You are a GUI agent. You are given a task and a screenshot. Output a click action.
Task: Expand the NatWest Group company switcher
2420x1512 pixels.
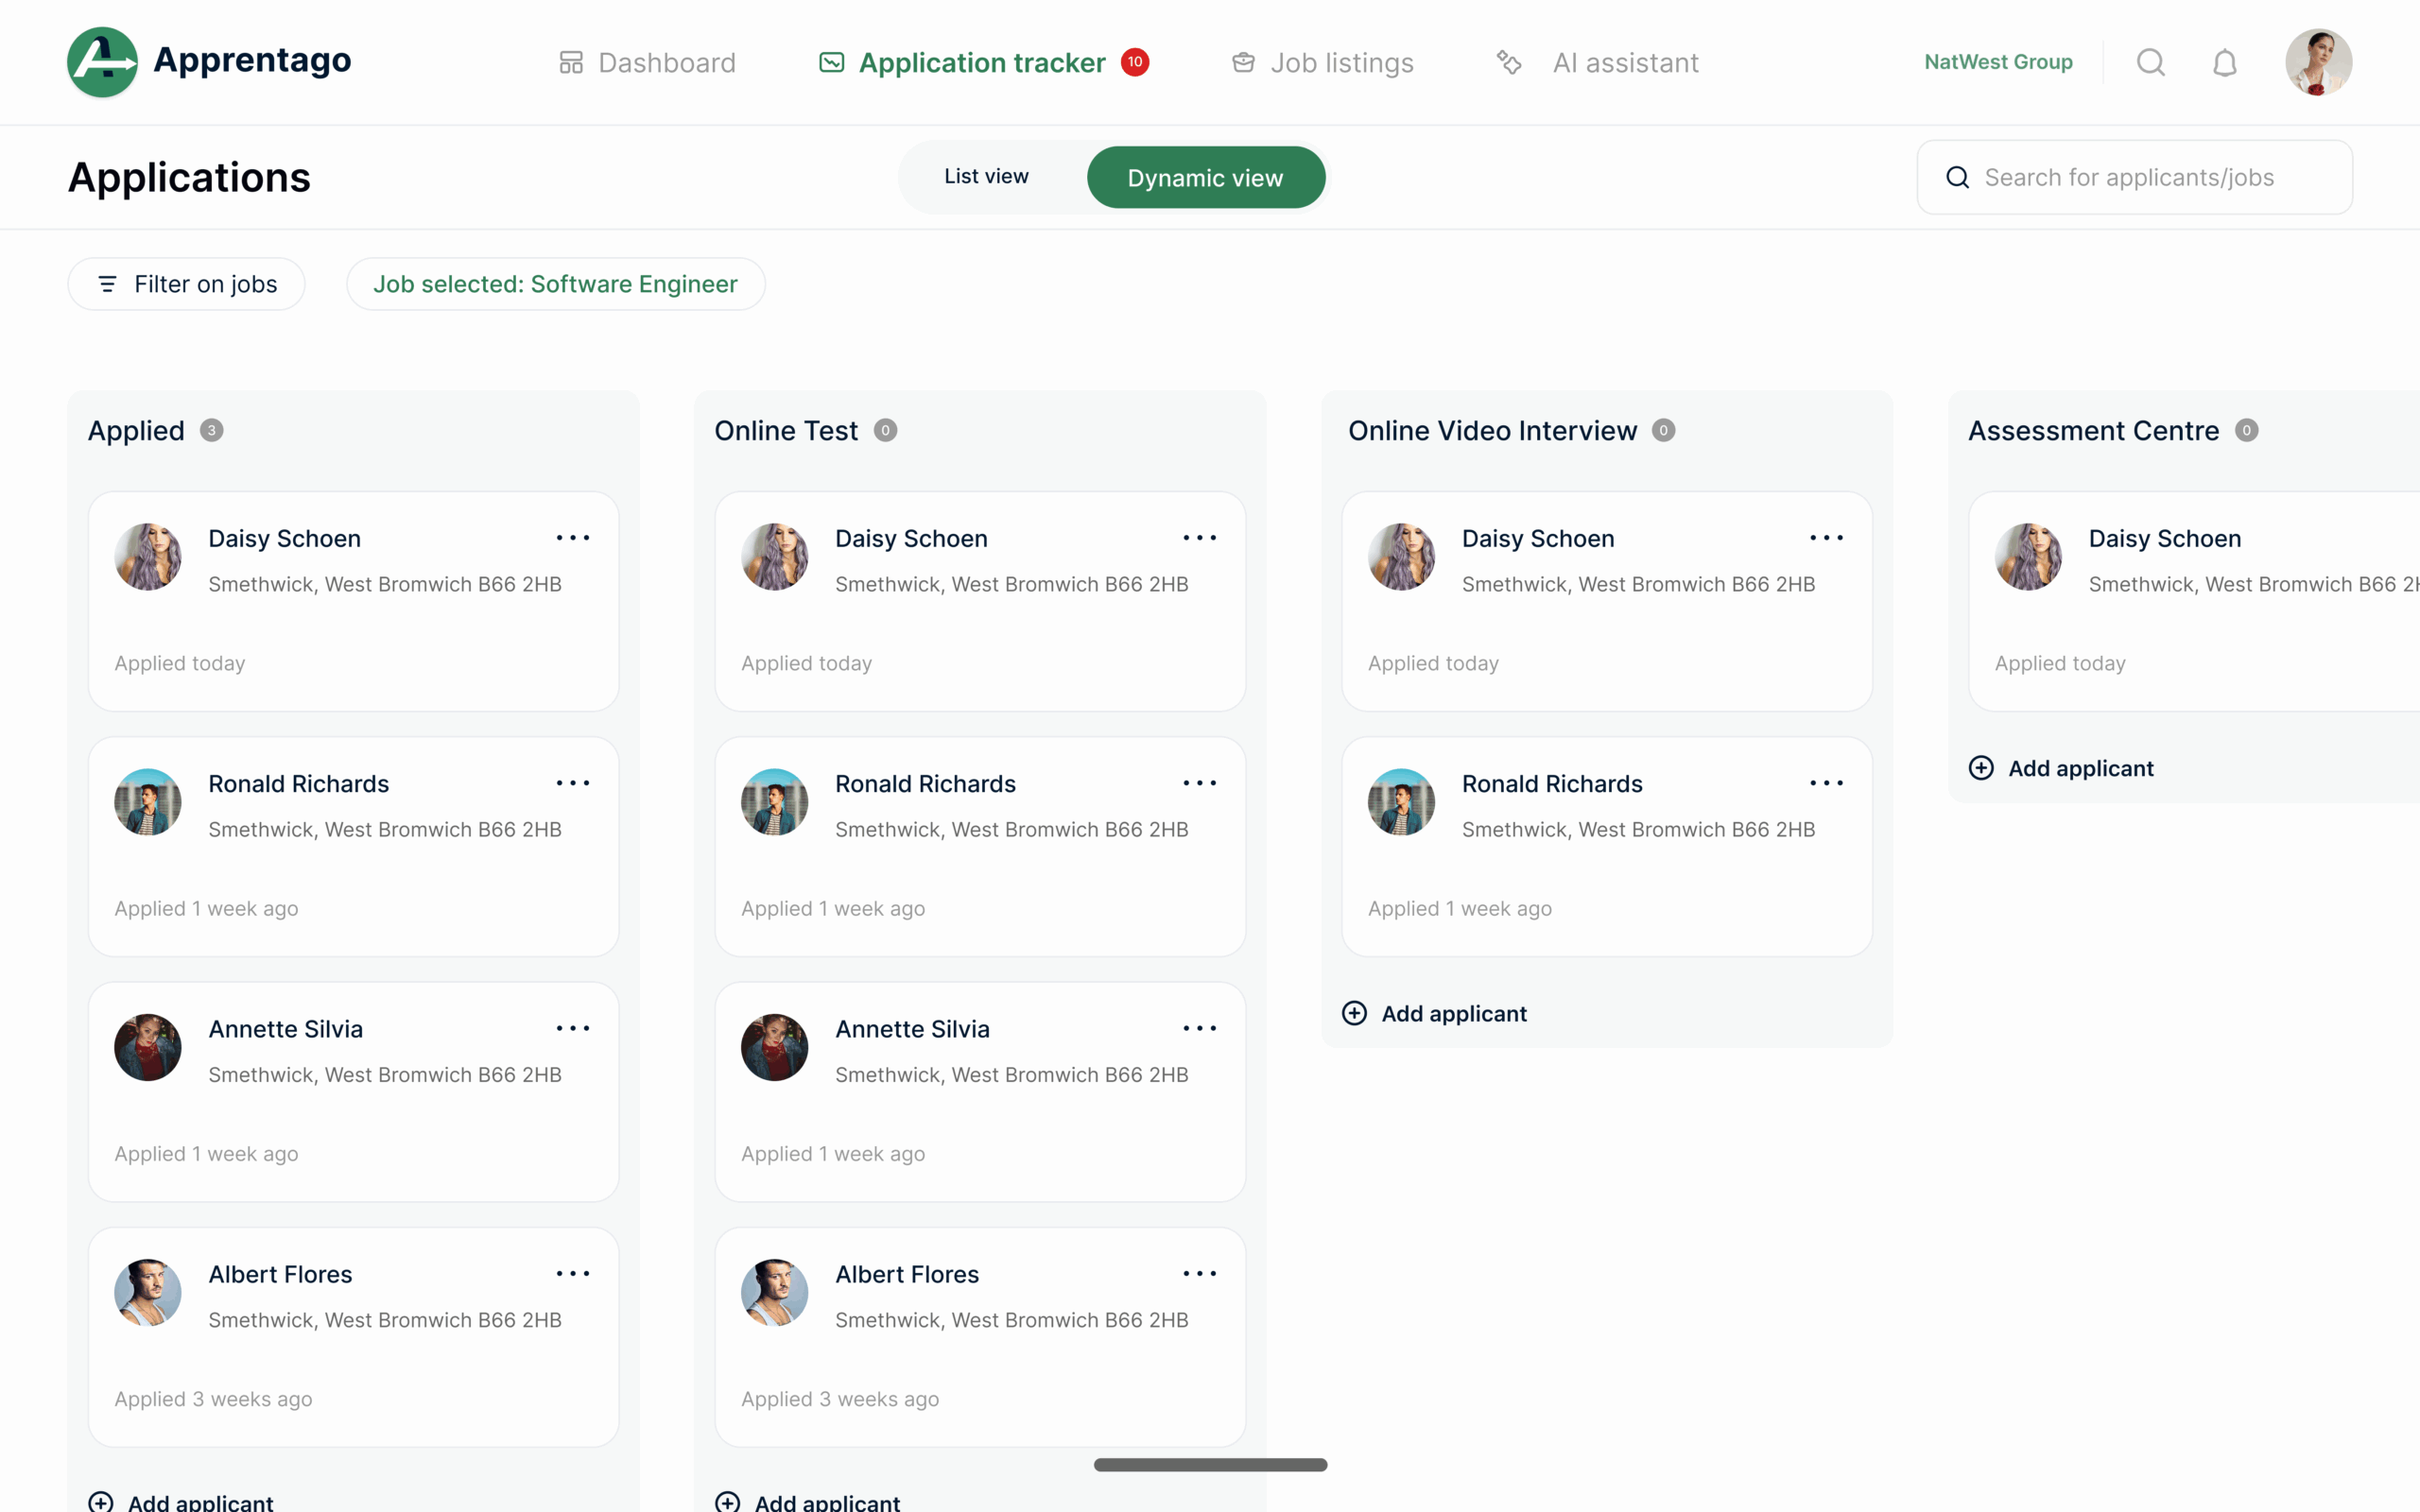[1998, 62]
